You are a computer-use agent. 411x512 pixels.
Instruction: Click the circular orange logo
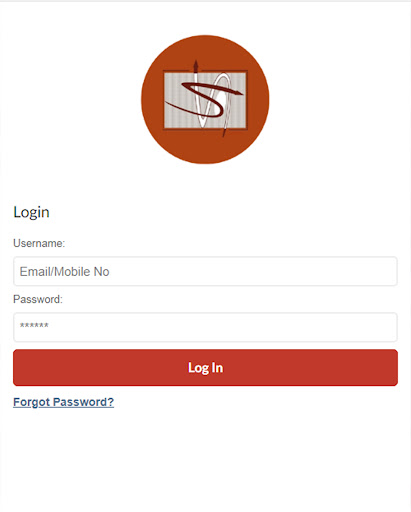205,99
